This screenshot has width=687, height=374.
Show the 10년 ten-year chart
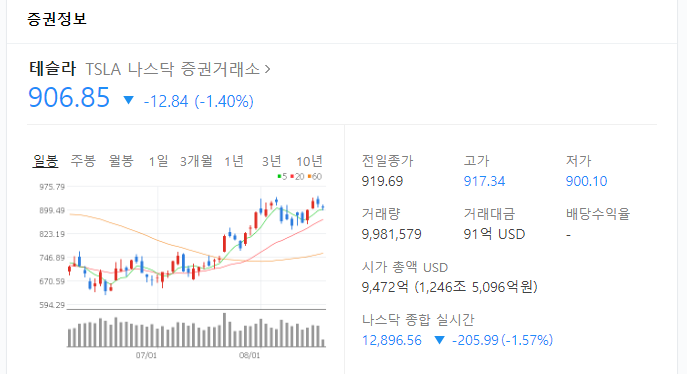[x=309, y=161]
